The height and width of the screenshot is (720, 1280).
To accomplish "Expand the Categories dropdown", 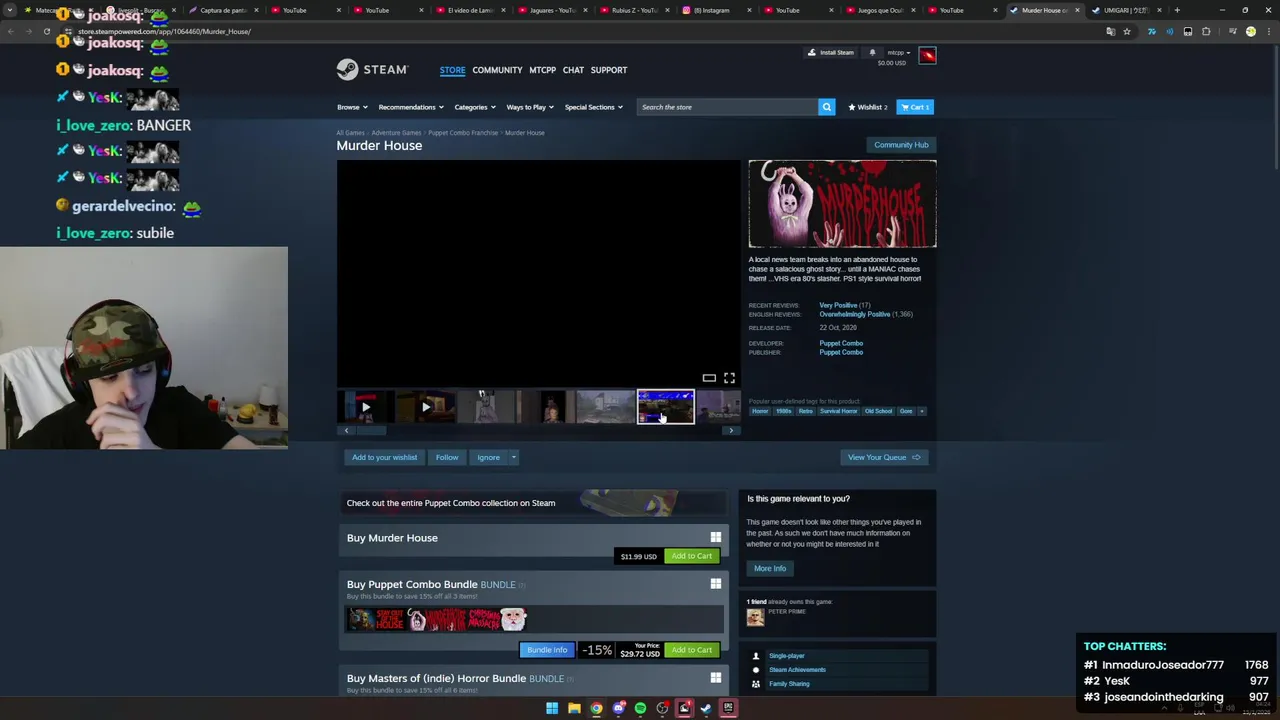I will (x=474, y=107).
